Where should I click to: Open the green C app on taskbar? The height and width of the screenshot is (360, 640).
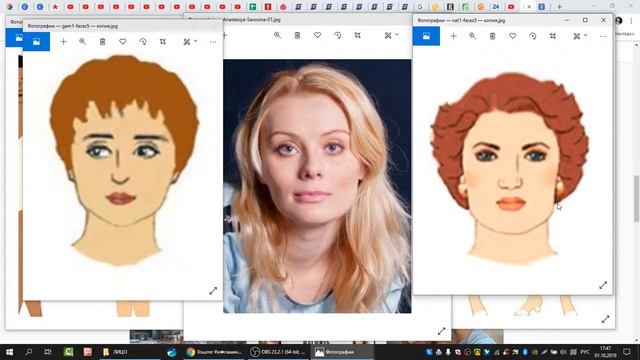(x=68, y=351)
